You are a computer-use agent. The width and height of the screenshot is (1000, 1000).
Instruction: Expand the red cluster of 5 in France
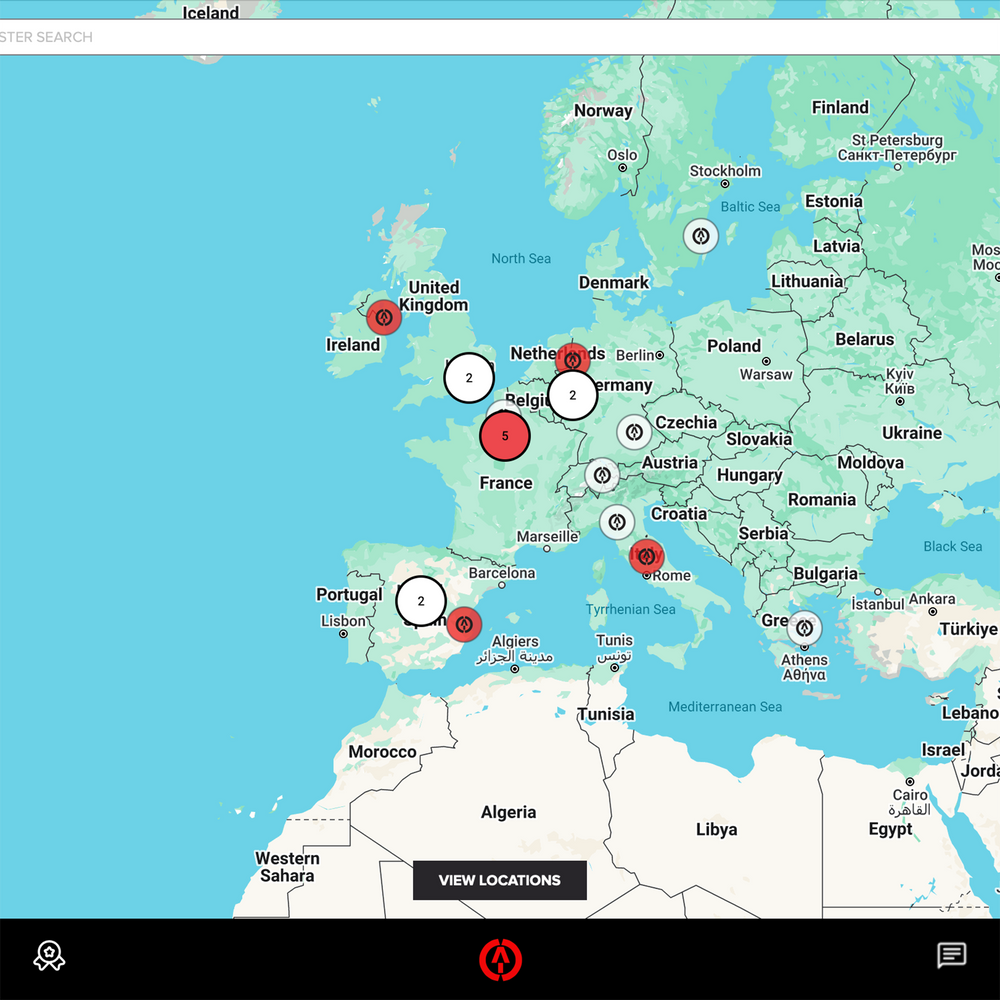click(x=505, y=436)
